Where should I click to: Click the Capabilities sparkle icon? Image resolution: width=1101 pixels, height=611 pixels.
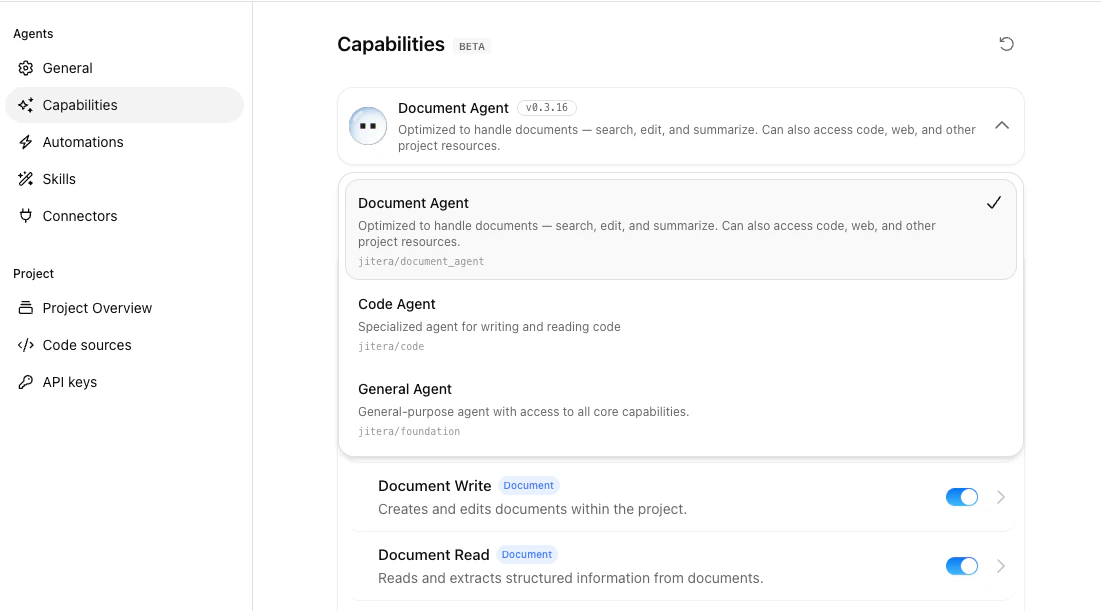[26, 105]
